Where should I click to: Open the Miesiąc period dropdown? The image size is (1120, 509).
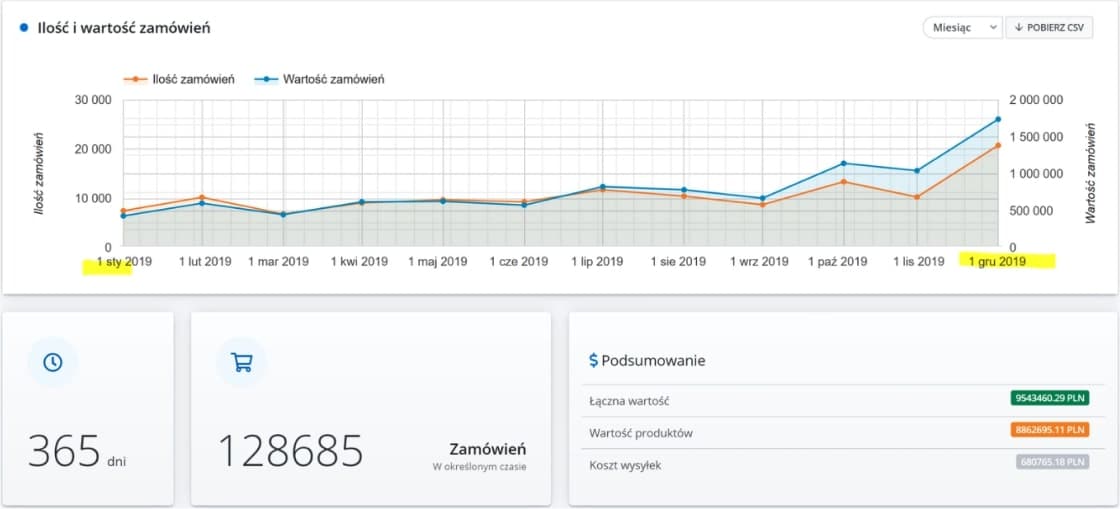(963, 27)
